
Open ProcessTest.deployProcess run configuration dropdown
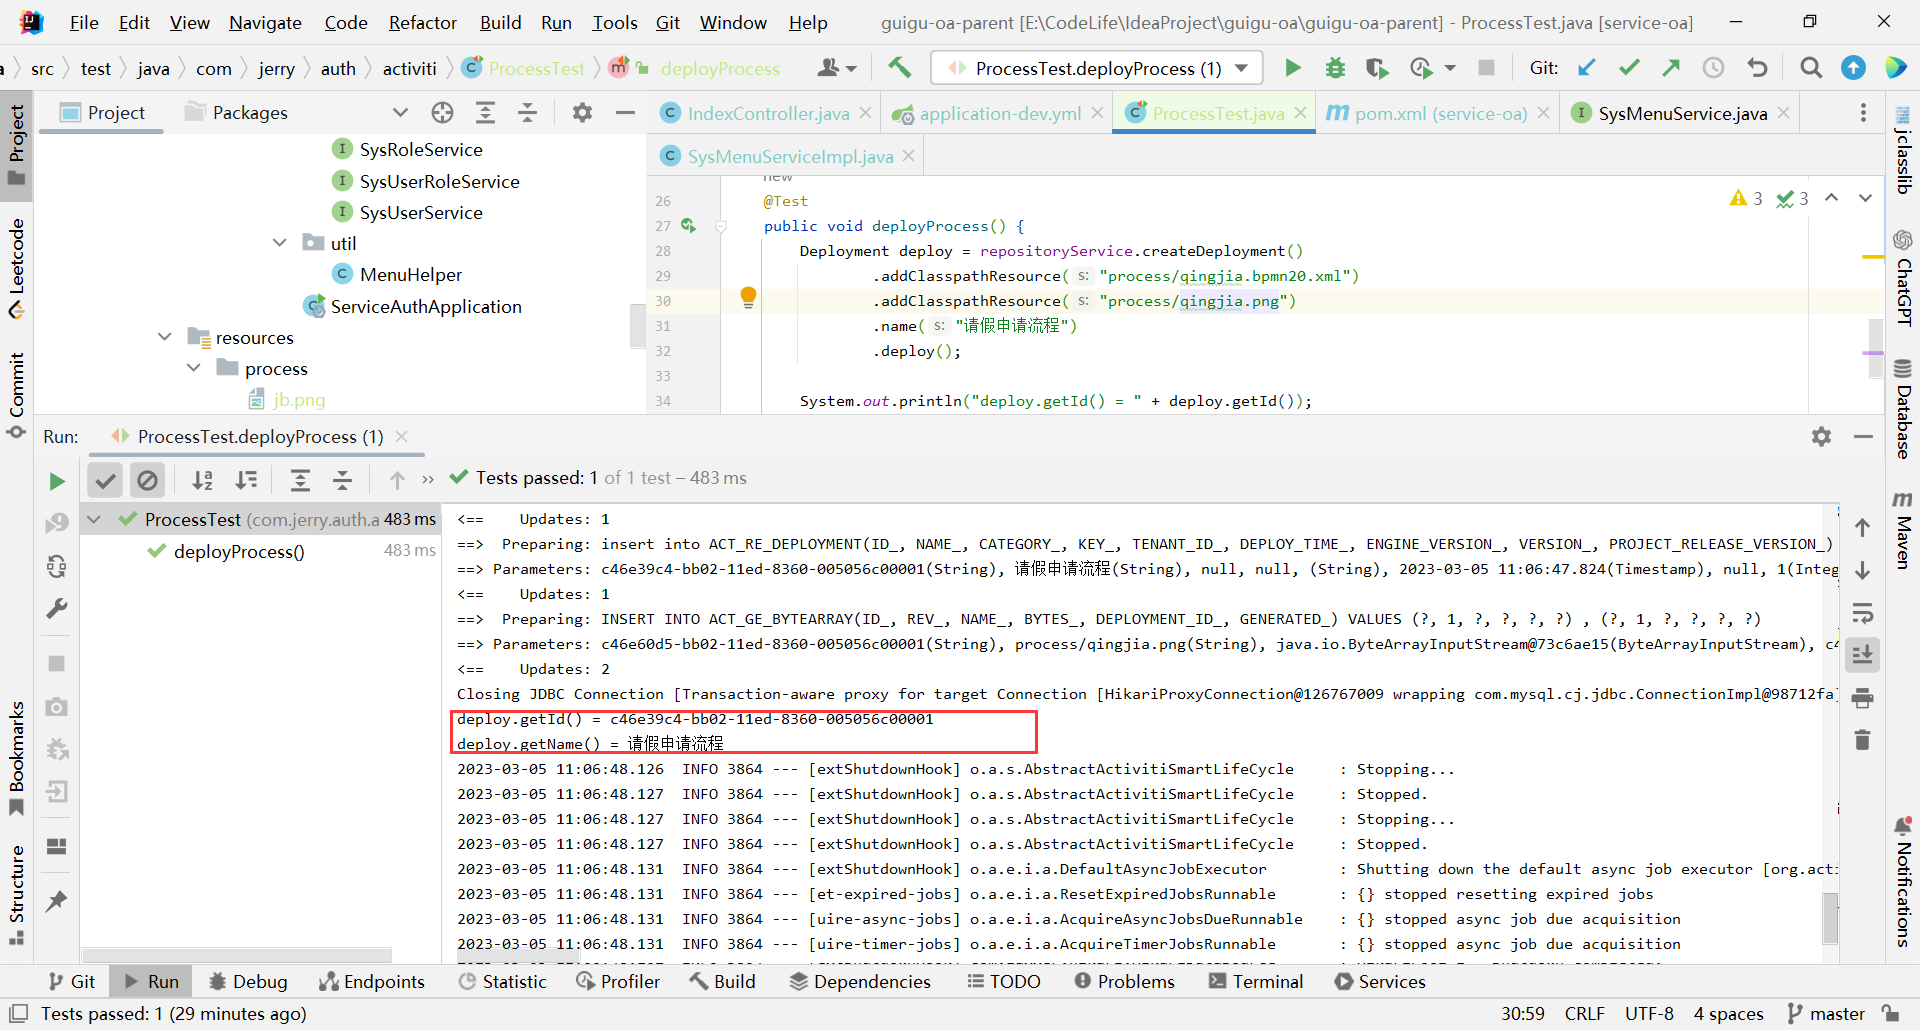tap(1096, 68)
